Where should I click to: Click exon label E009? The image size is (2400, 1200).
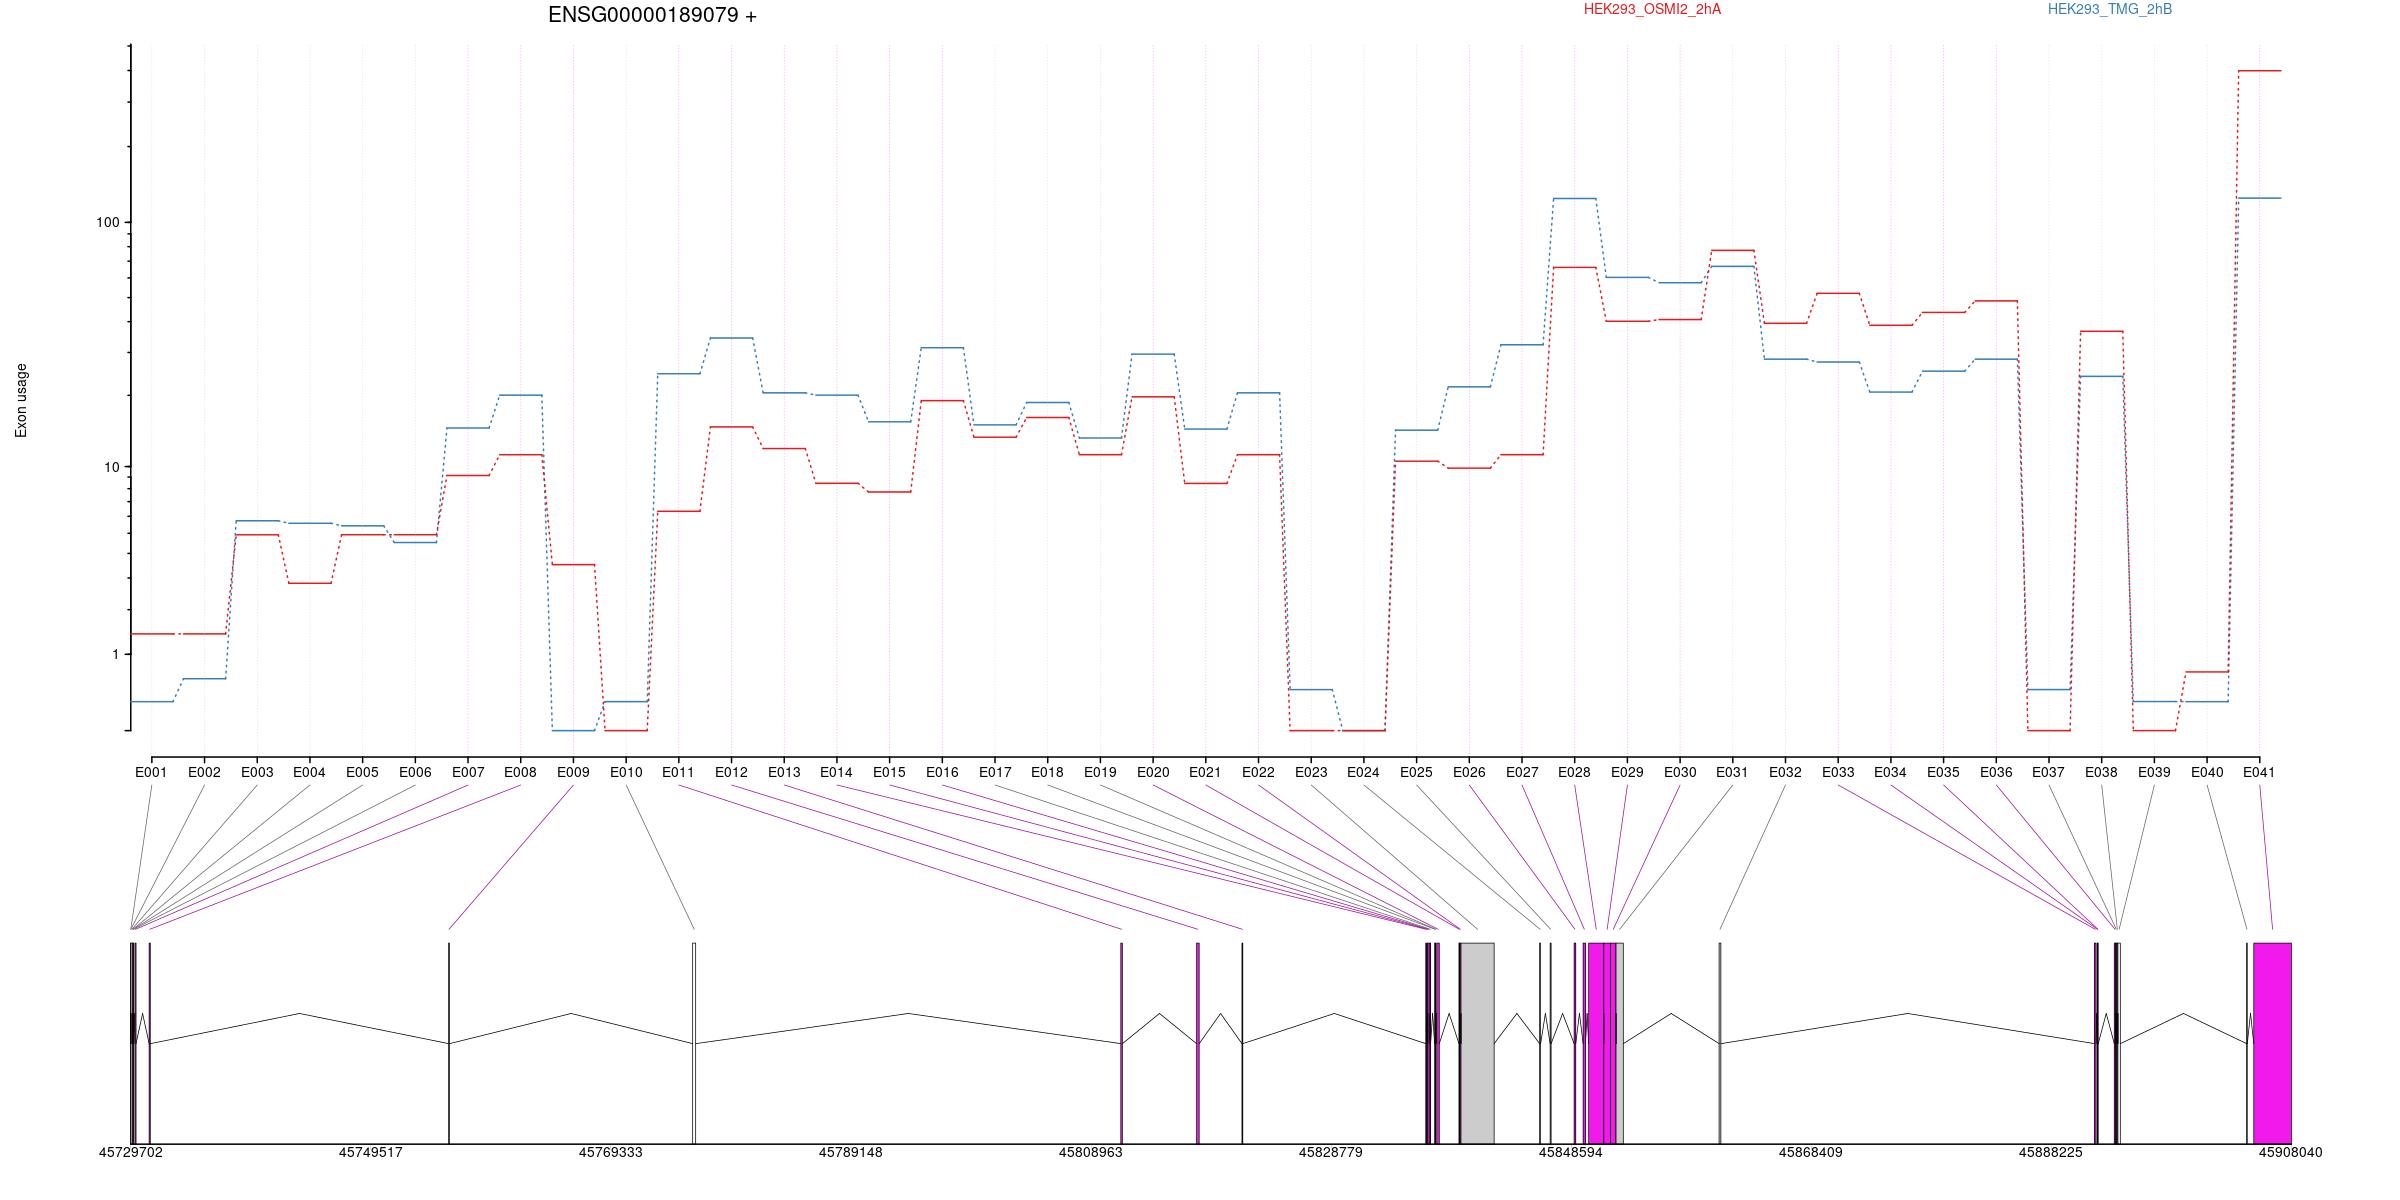(x=573, y=772)
